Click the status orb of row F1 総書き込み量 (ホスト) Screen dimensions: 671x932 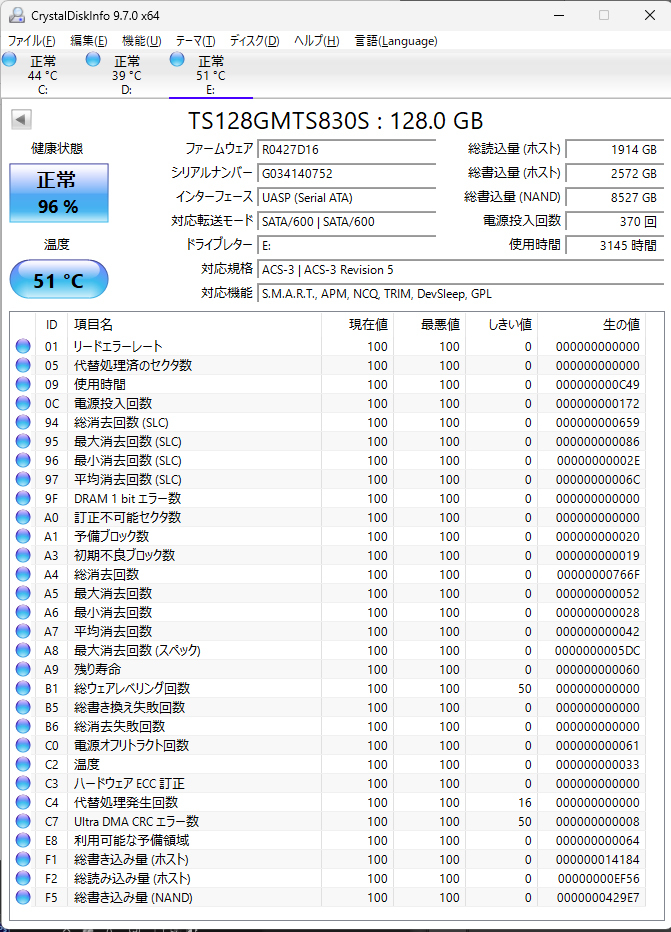(23, 859)
